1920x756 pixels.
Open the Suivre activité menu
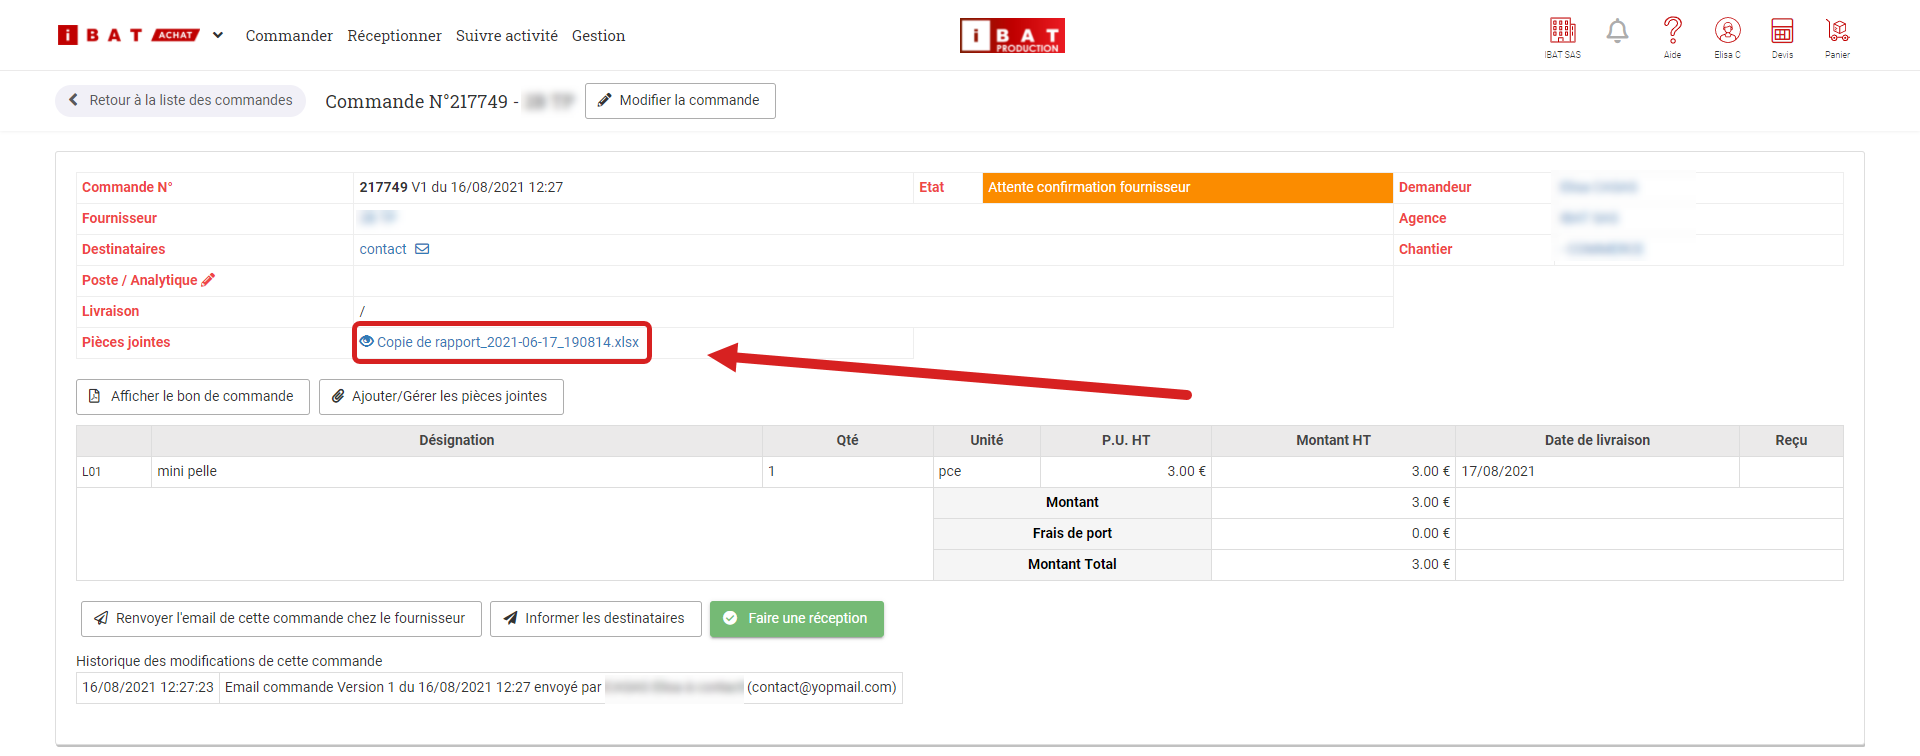click(x=506, y=36)
